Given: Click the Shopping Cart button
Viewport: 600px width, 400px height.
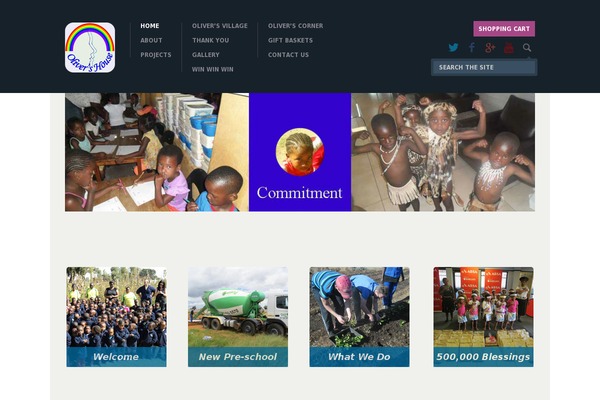Looking at the screenshot, I should (504, 29).
